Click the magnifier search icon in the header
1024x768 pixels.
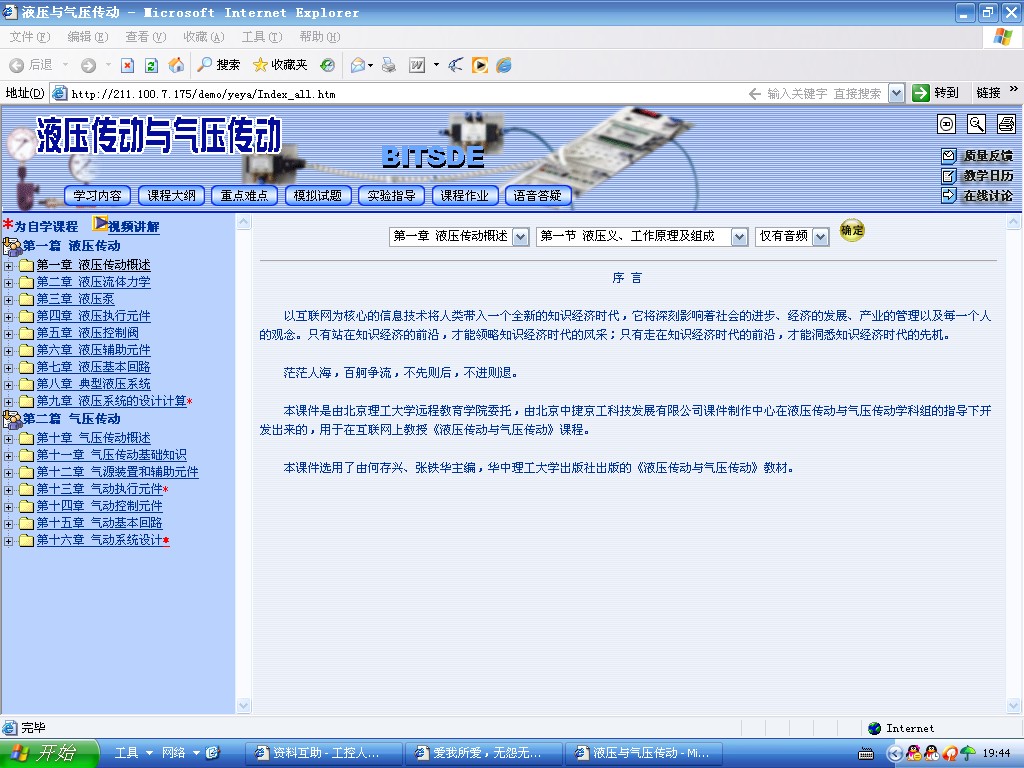pyautogui.click(x=976, y=124)
